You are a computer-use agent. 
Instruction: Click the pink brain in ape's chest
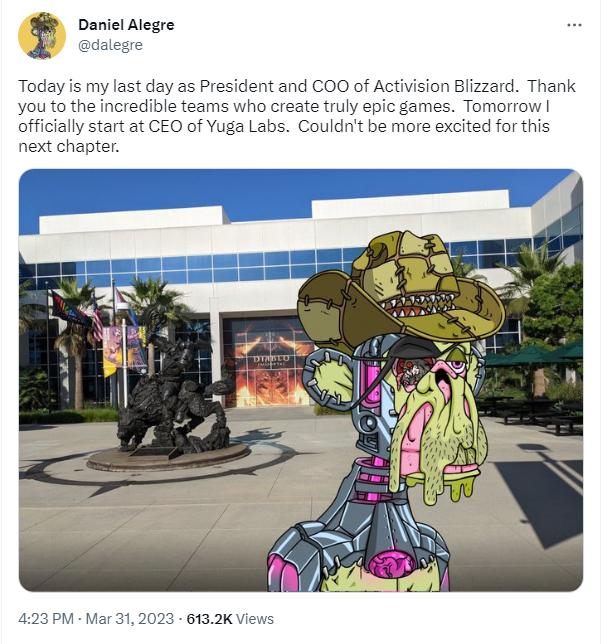click(389, 565)
